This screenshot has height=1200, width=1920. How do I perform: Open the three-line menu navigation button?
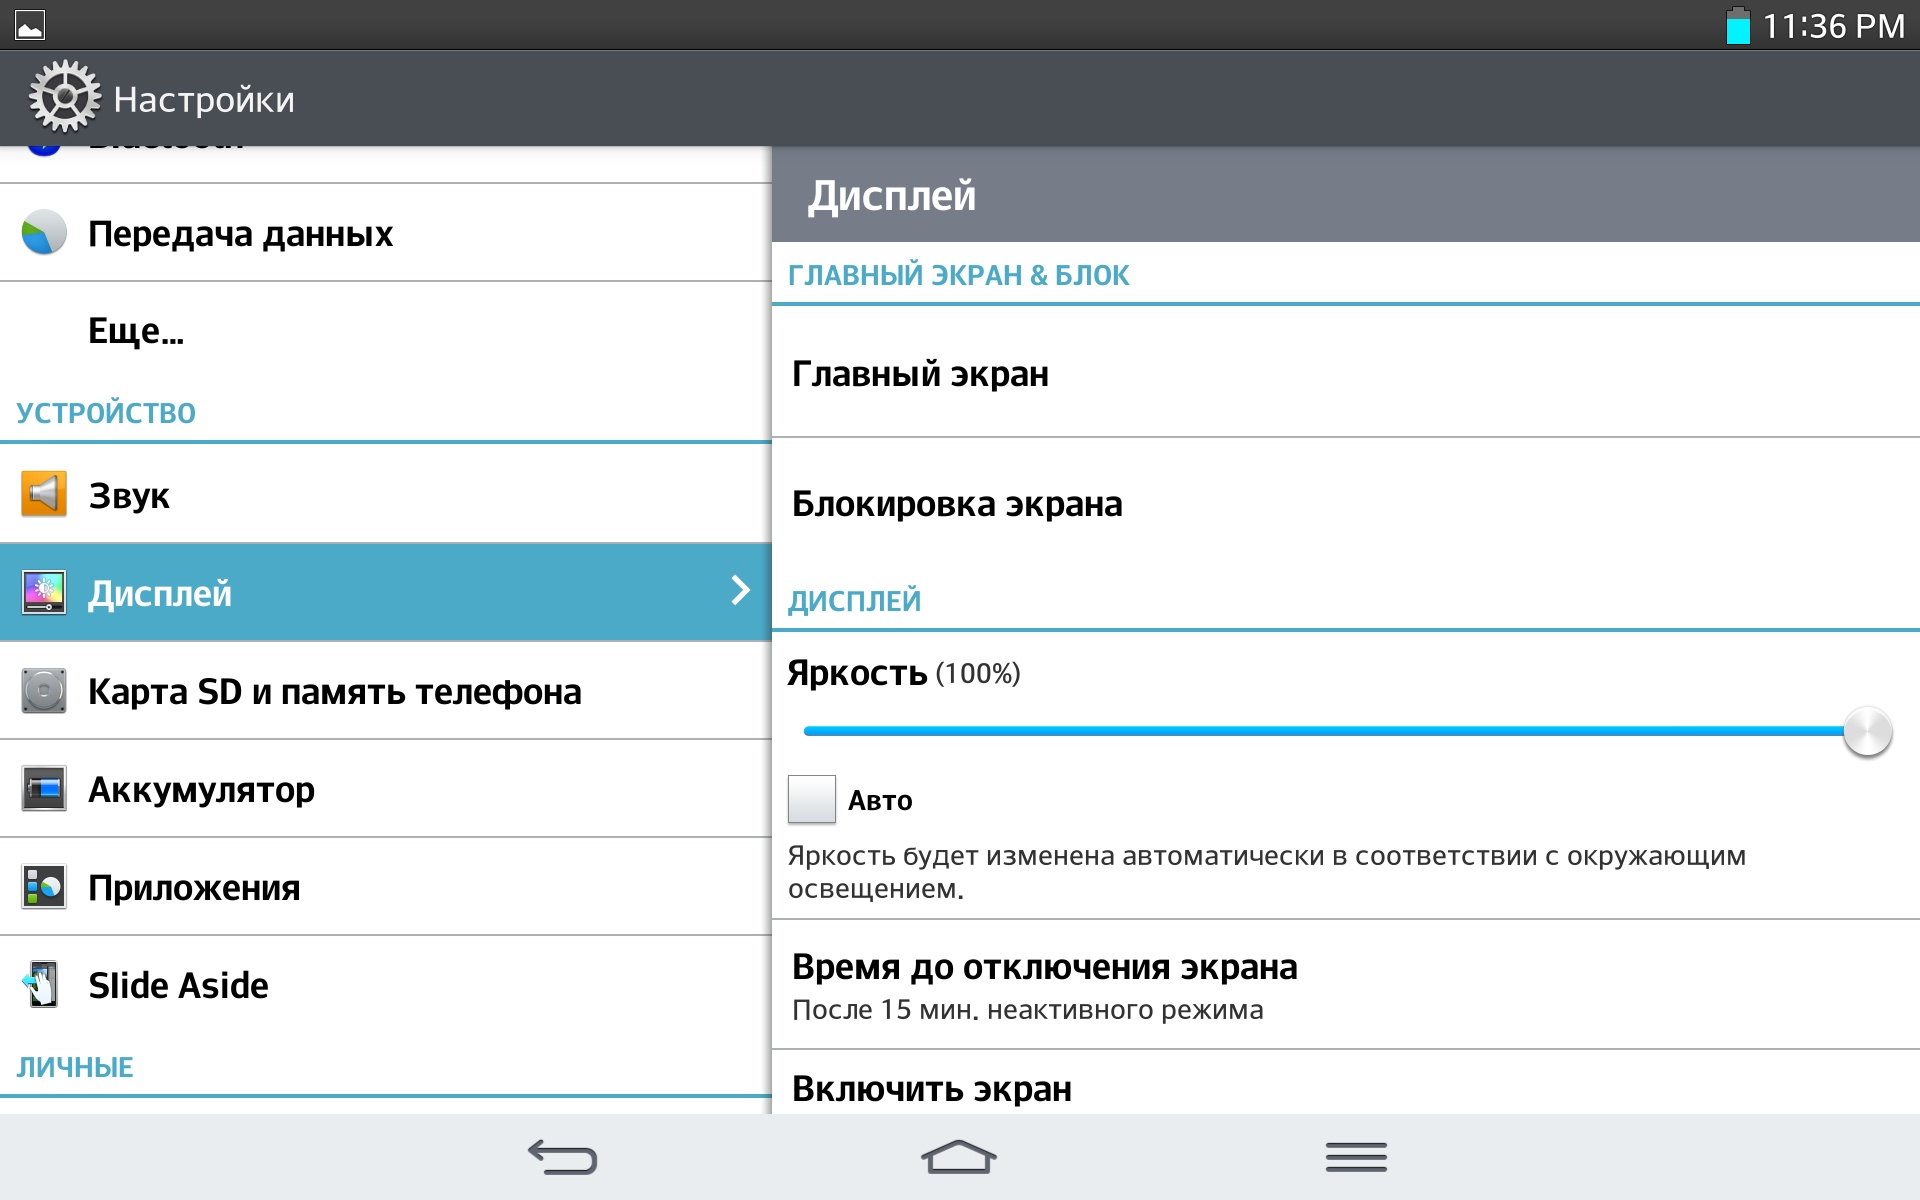click(1356, 1157)
